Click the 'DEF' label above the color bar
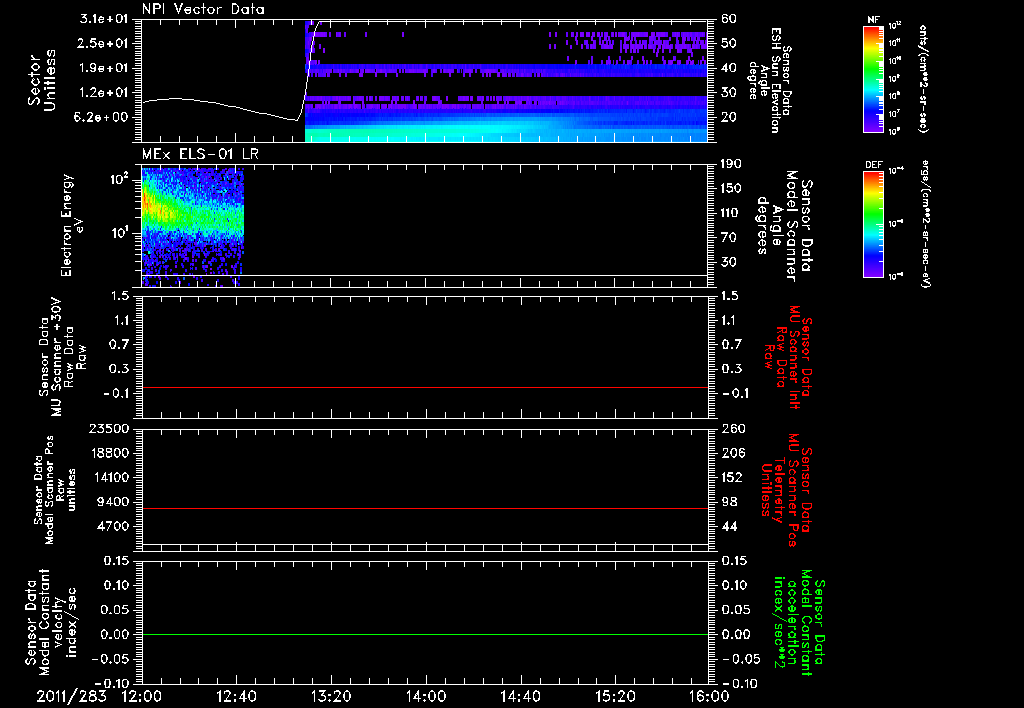This screenshot has height=708, width=1024. click(x=874, y=165)
